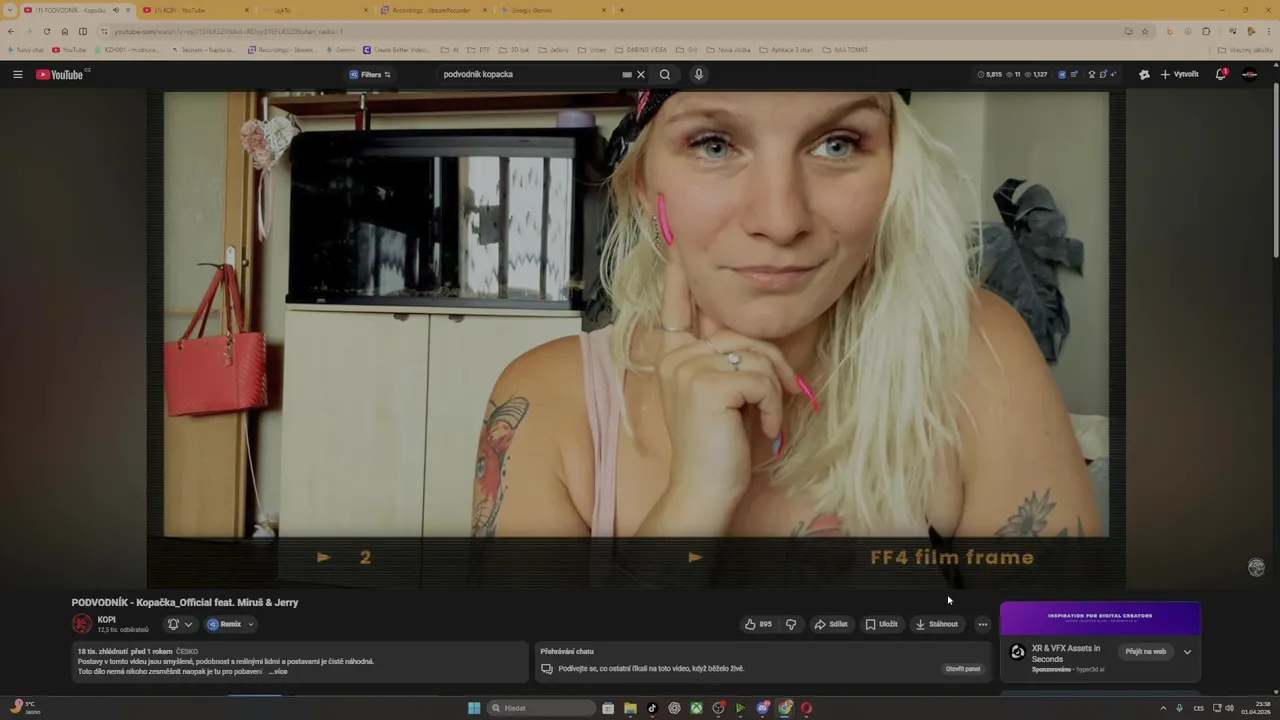Switch to the third browser tab

pyautogui.click(x=315, y=10)
